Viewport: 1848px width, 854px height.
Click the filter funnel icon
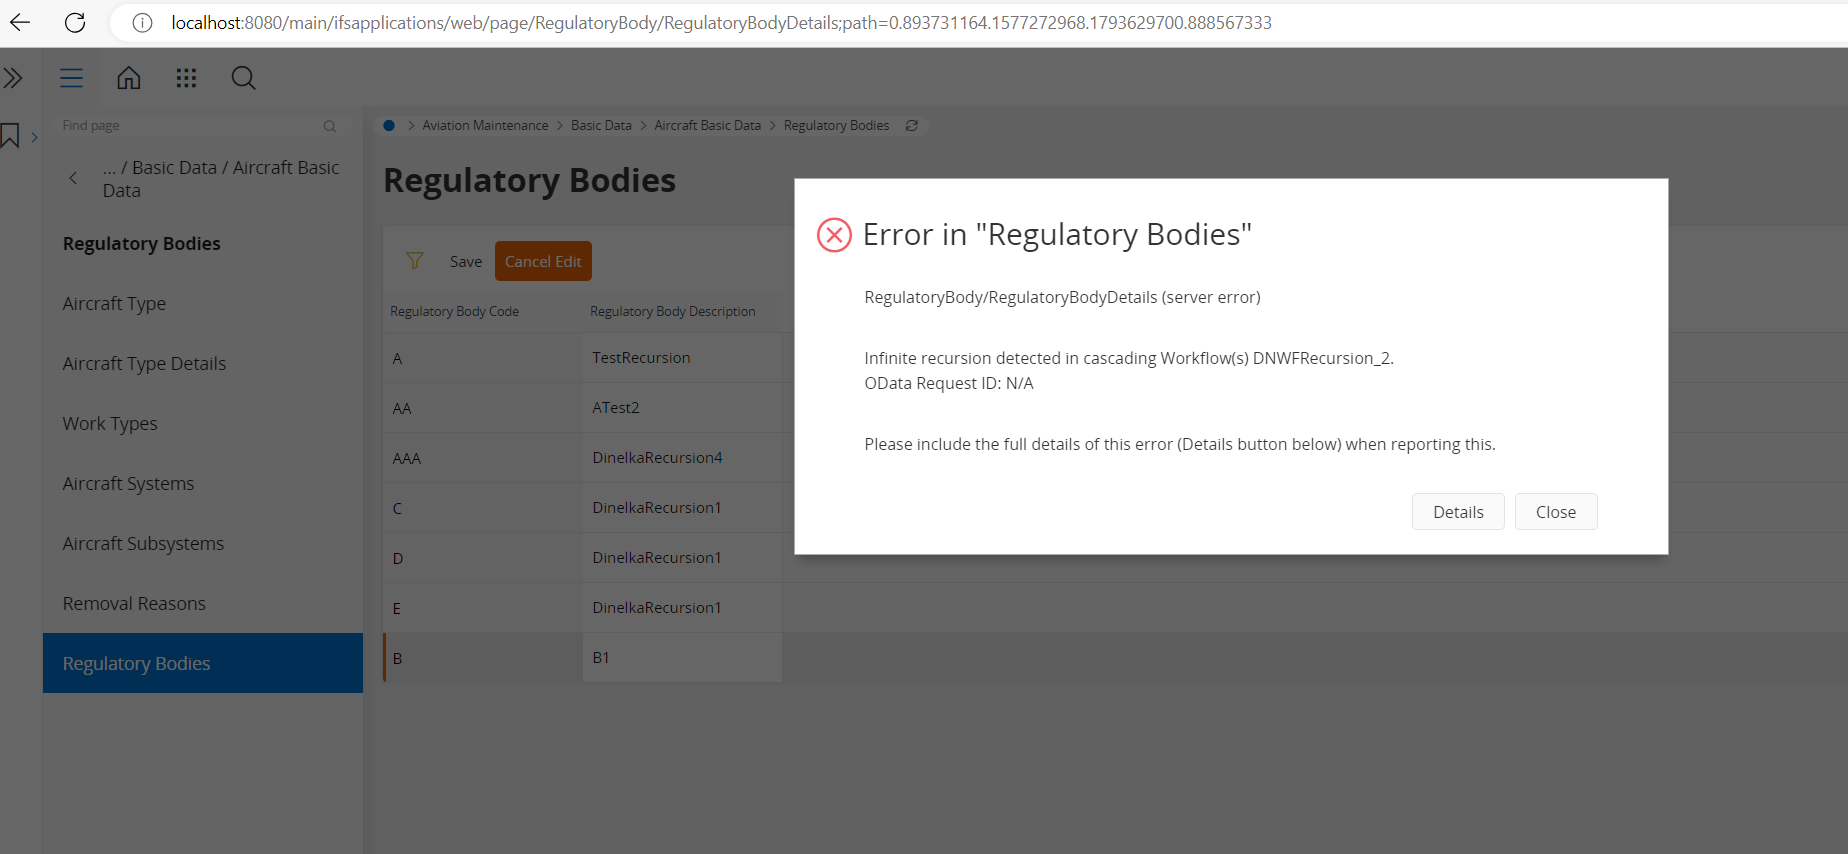[x=414, y=261]
